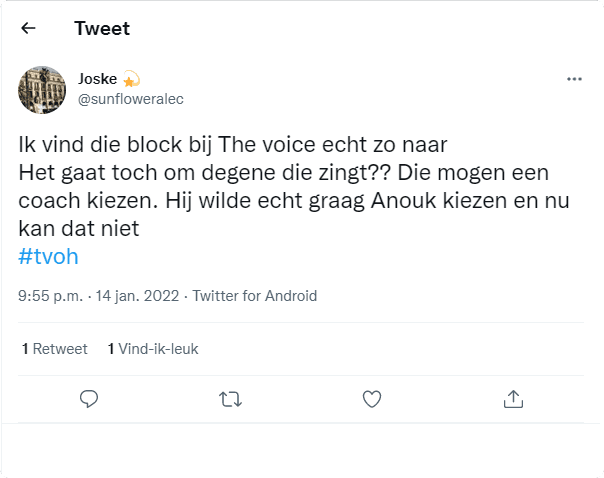This screenshot has height=478, width=604.
Task: Click the date '14 jan. 2022'
Action: coord(138,296)
